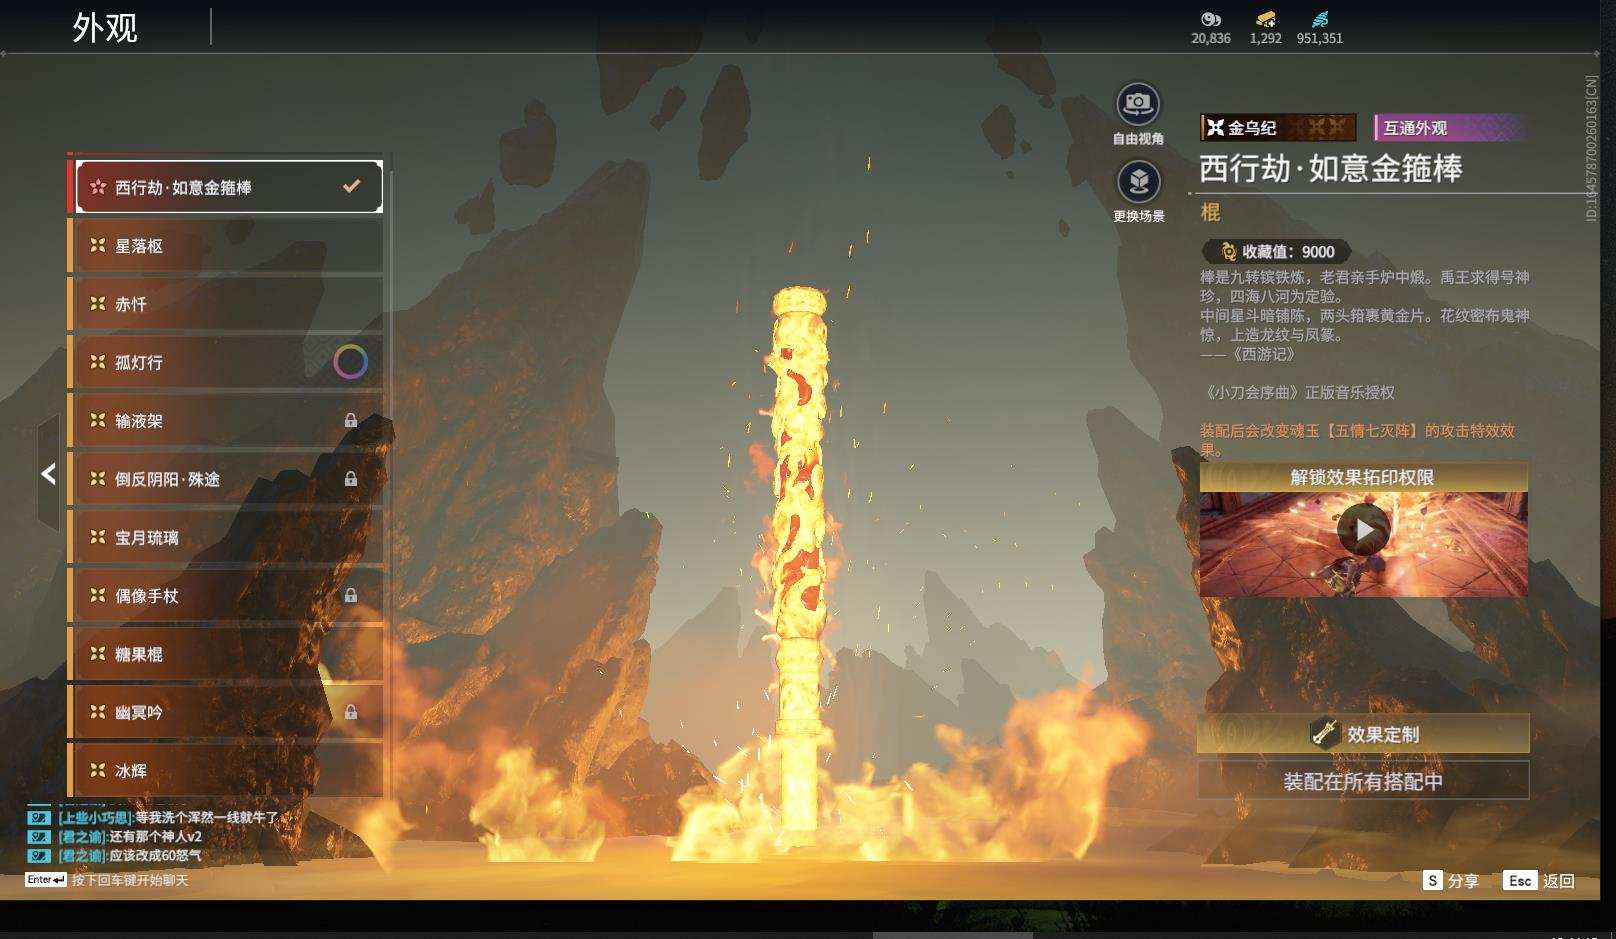Click the chat channel icon beside 还有那个神人v2
The width and height of the screenshot is (1616, 939).
tap(39, 837)
